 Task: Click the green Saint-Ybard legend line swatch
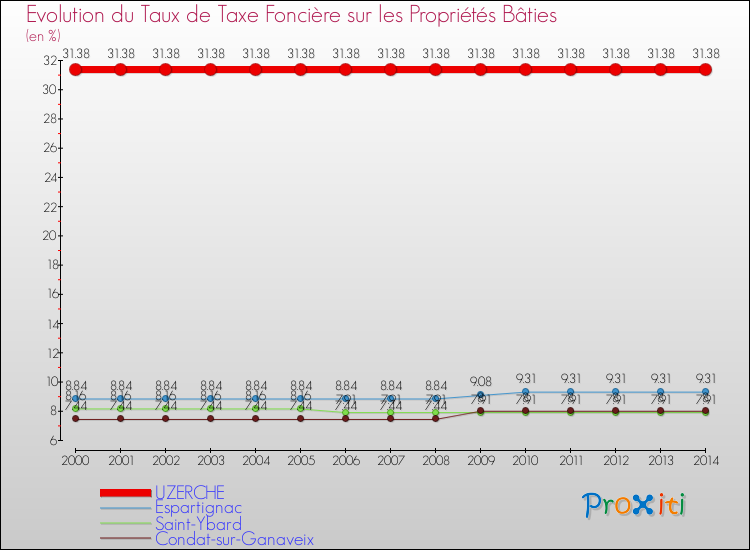pyautogui.click(x=126, y=524)
